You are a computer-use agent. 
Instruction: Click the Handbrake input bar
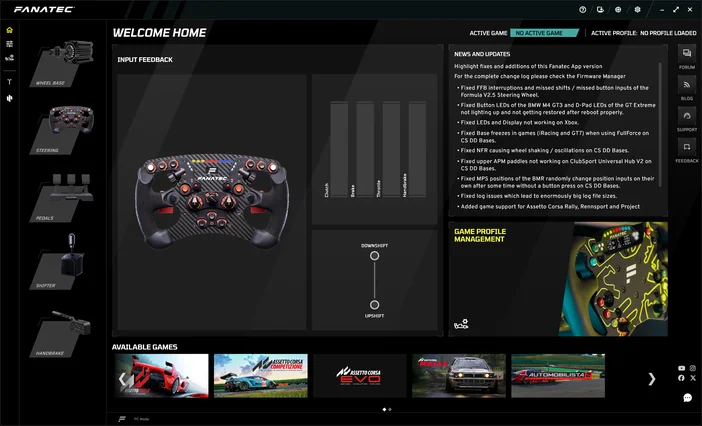tap(417, 149)
